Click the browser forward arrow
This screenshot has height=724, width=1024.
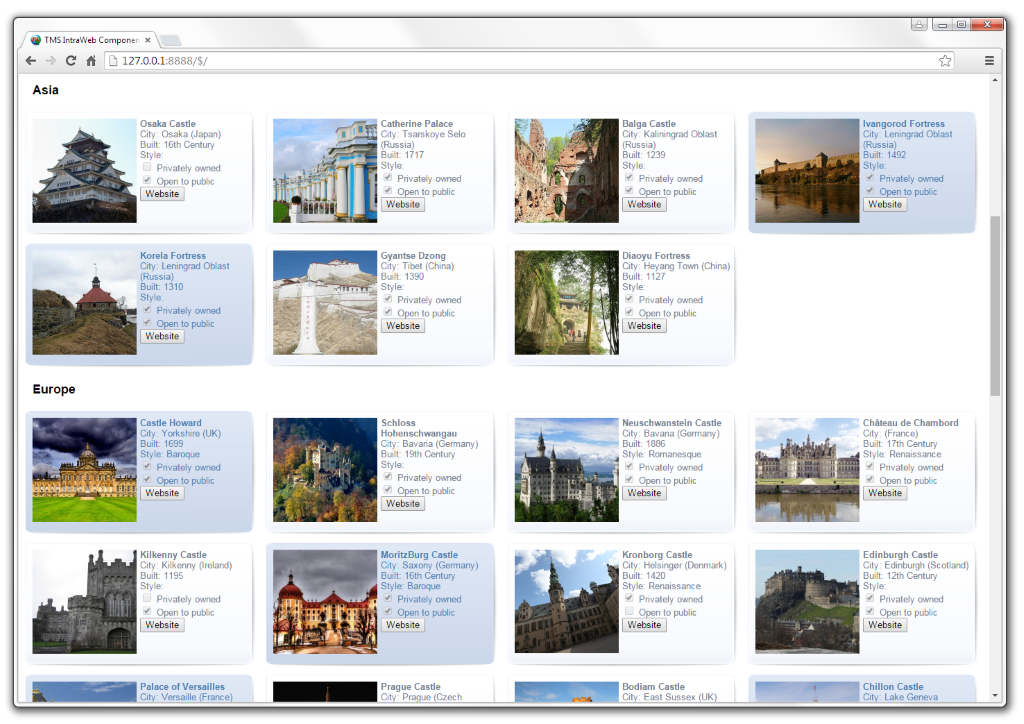coord(51,61)
